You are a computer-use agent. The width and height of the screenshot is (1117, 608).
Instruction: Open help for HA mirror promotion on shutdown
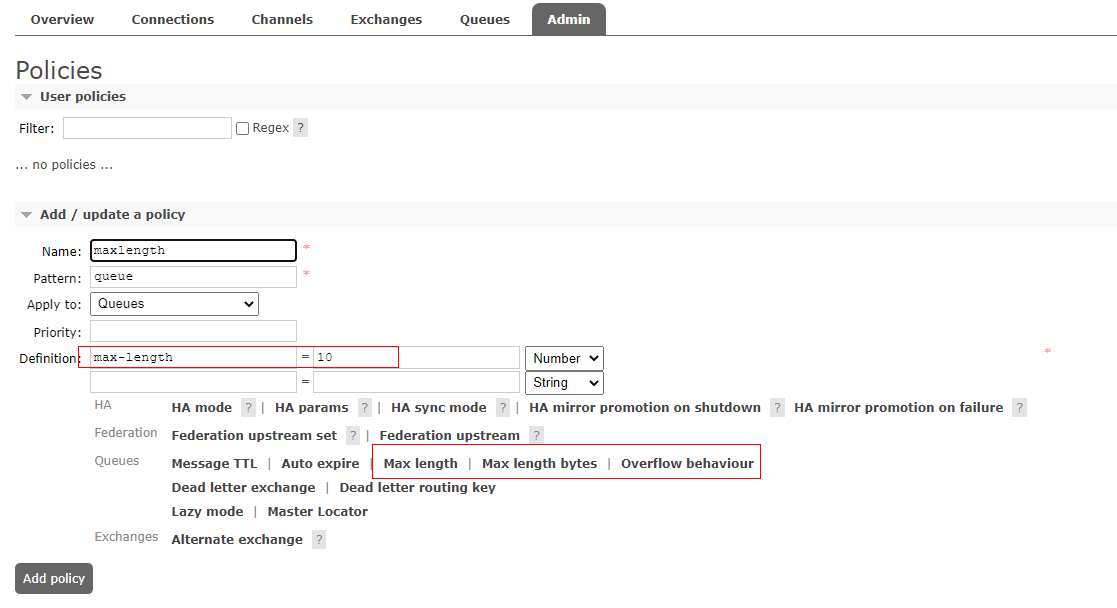pos(777,408)
